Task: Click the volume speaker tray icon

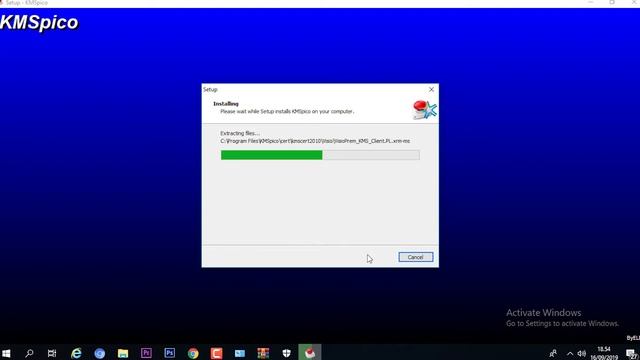Action: [582, 353]
